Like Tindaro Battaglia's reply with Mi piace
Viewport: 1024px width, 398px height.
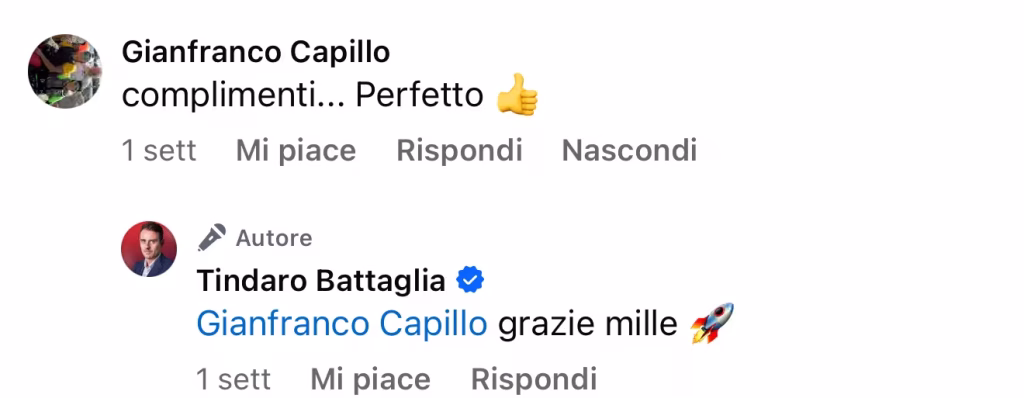click(x=370, y=379)
